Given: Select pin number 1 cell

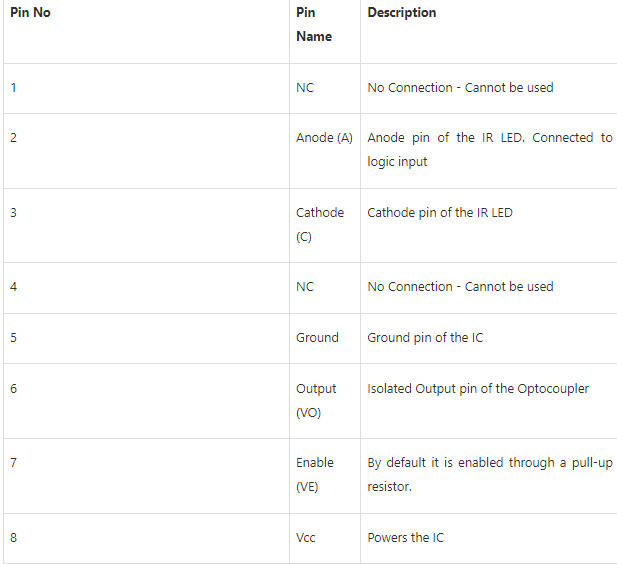Looking at the screenshot, I should coord(14,88).
